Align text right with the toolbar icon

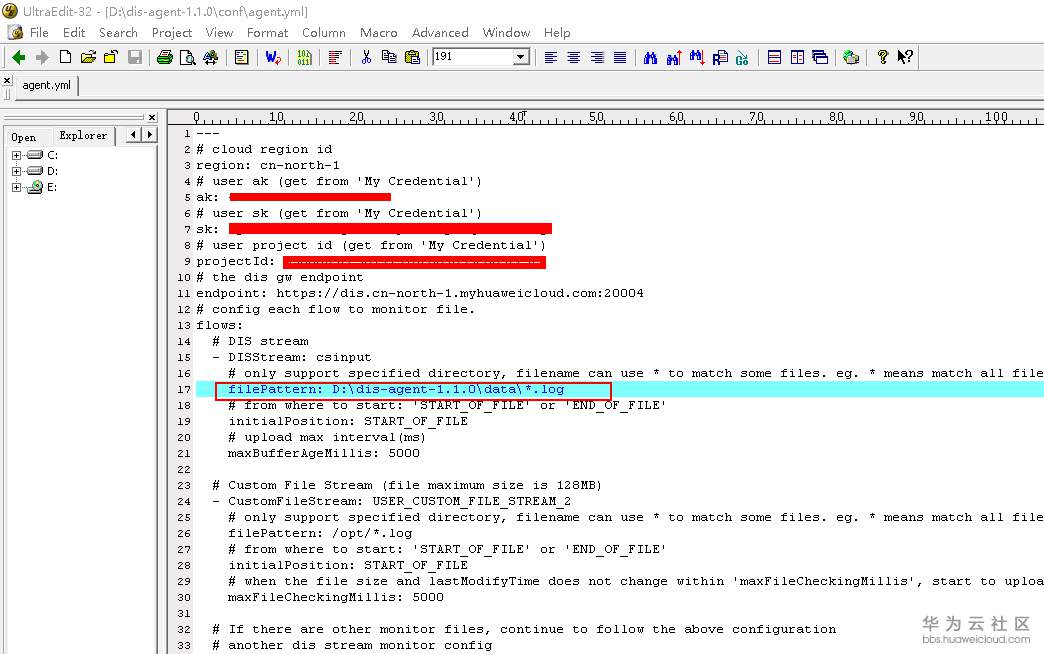pyautogui.click(x=597, y=57)
